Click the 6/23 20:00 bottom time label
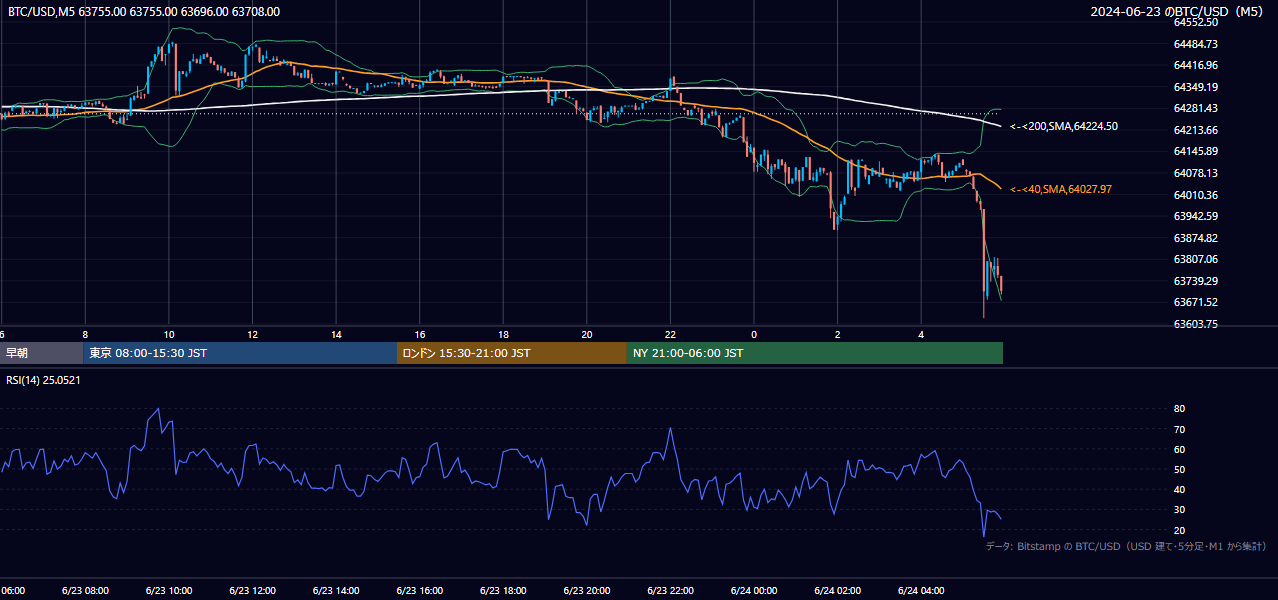 pyautogui.click(x=587, y=591)
